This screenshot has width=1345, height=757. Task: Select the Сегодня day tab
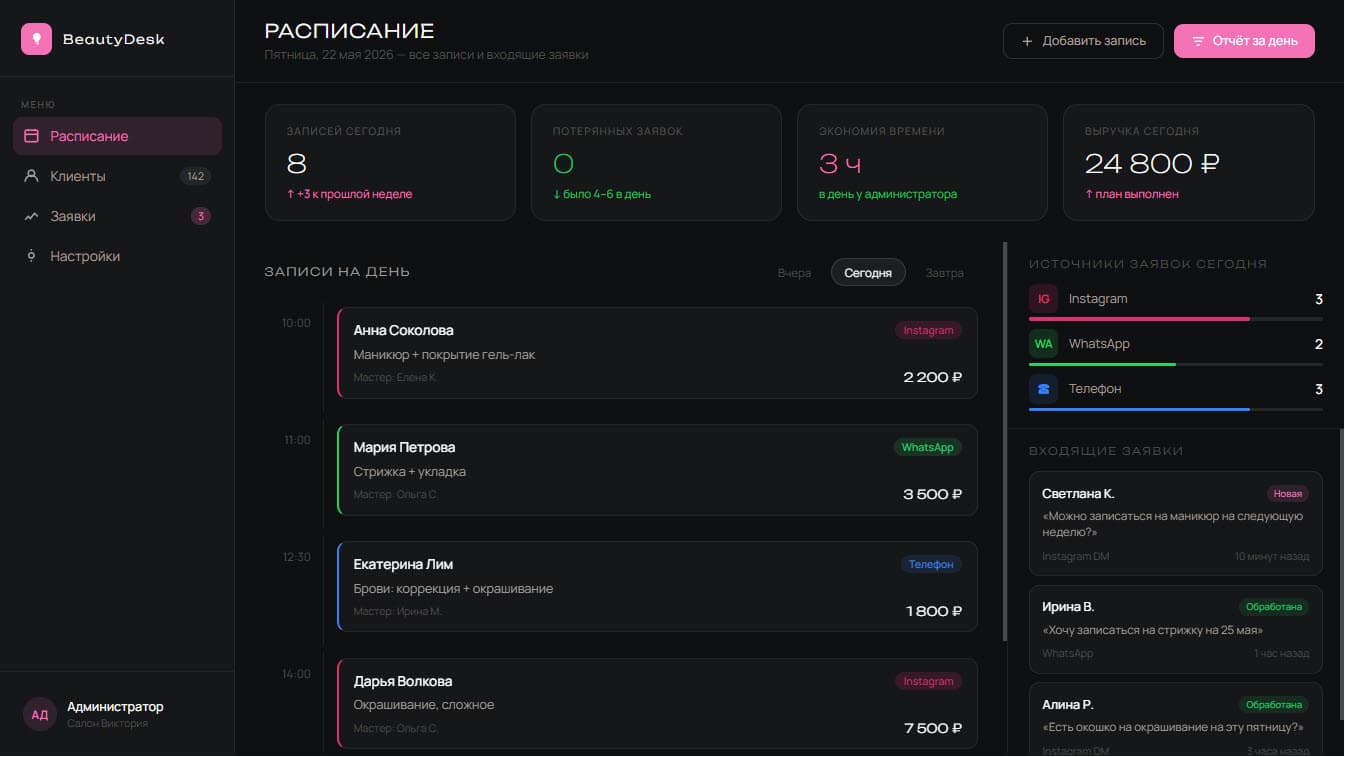[x=868, y=273]
